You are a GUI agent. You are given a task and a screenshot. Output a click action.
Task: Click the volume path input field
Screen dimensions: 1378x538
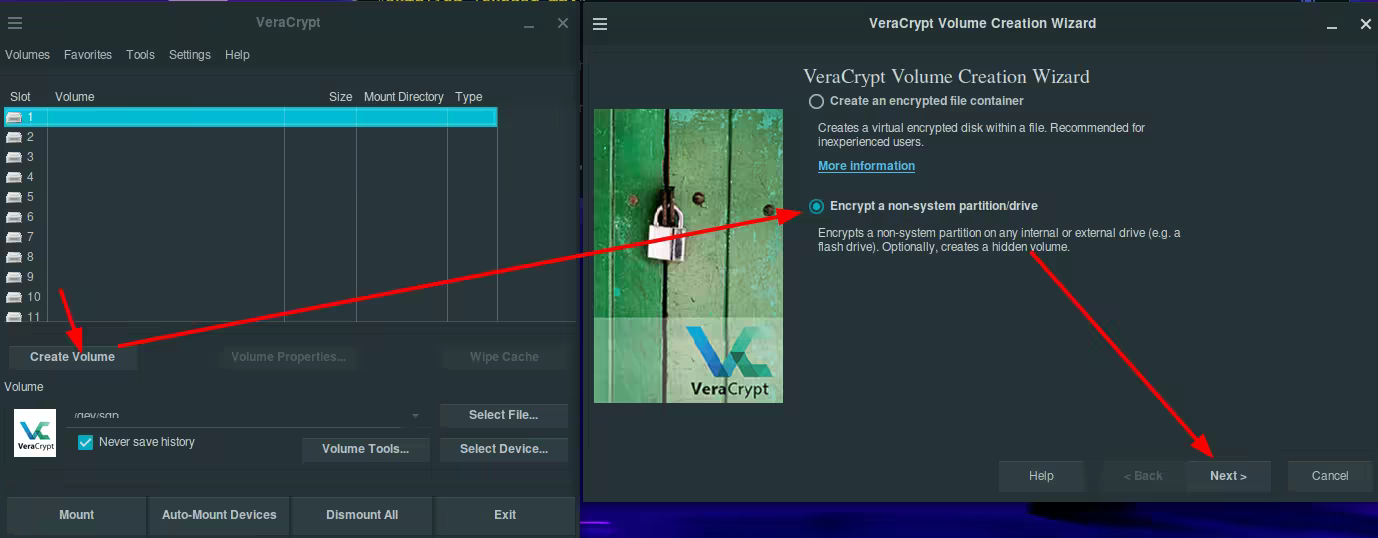pyautogui.click(x=236, y=416)
